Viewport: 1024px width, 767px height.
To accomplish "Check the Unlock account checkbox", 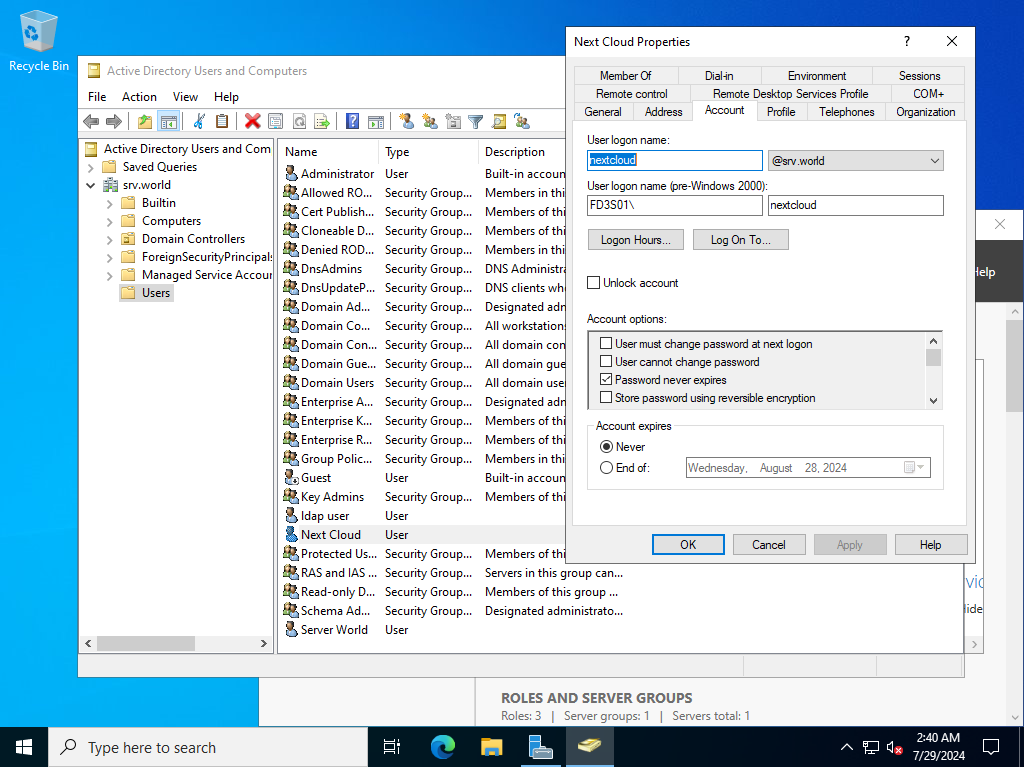I will [x=594, y=283].
